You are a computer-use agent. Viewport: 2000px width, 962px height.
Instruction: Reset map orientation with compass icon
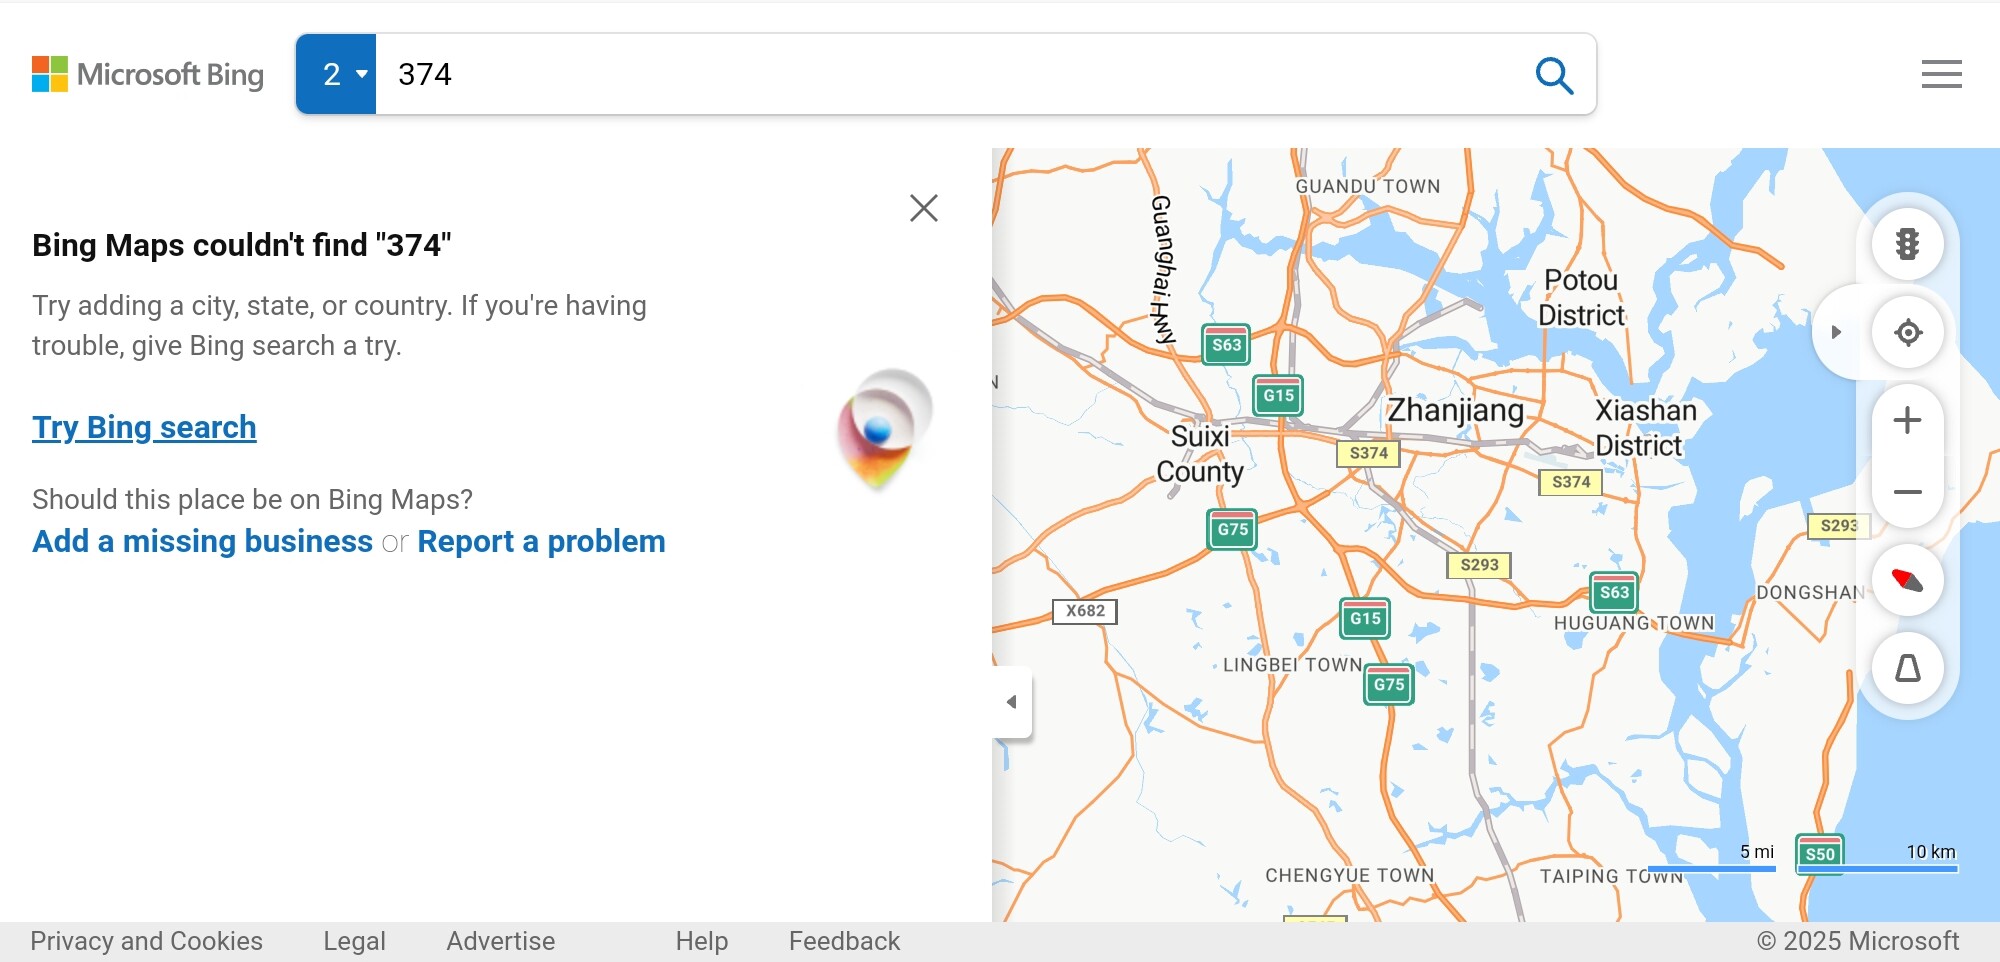point(1907,580)
